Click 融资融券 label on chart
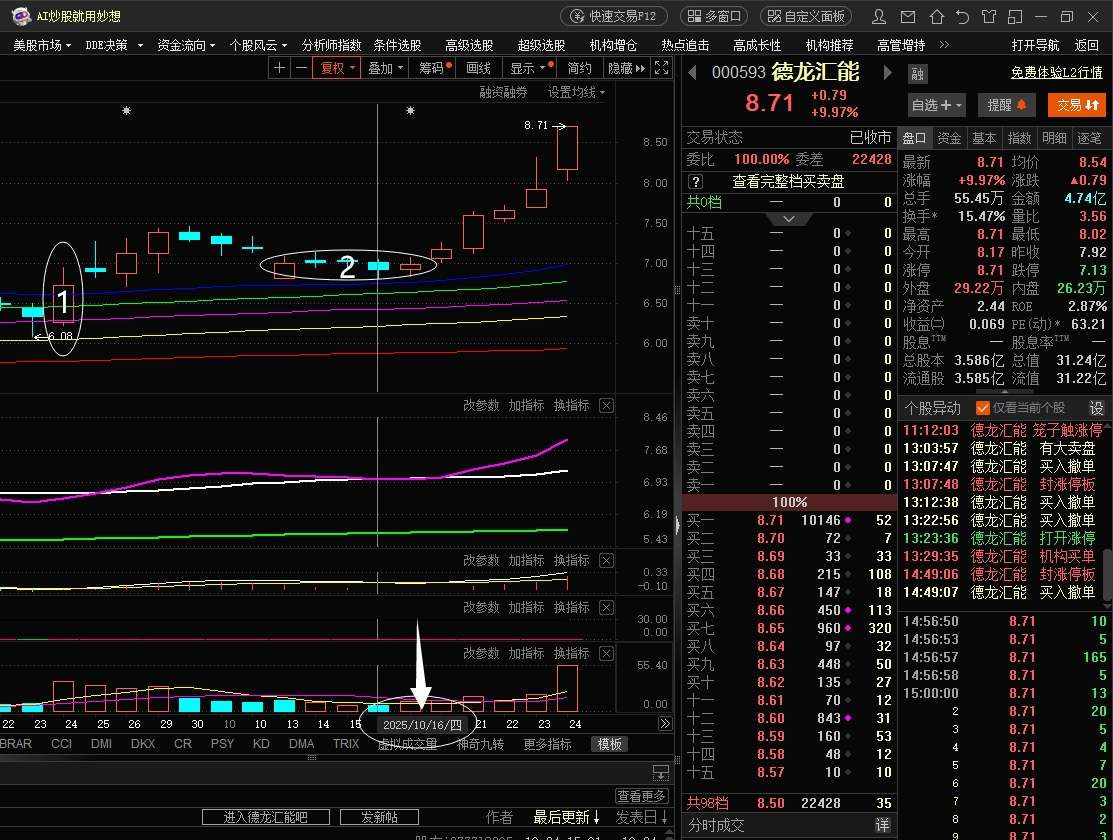The width and height of the screenshot is (1113, 840). (x=503, y=92)
